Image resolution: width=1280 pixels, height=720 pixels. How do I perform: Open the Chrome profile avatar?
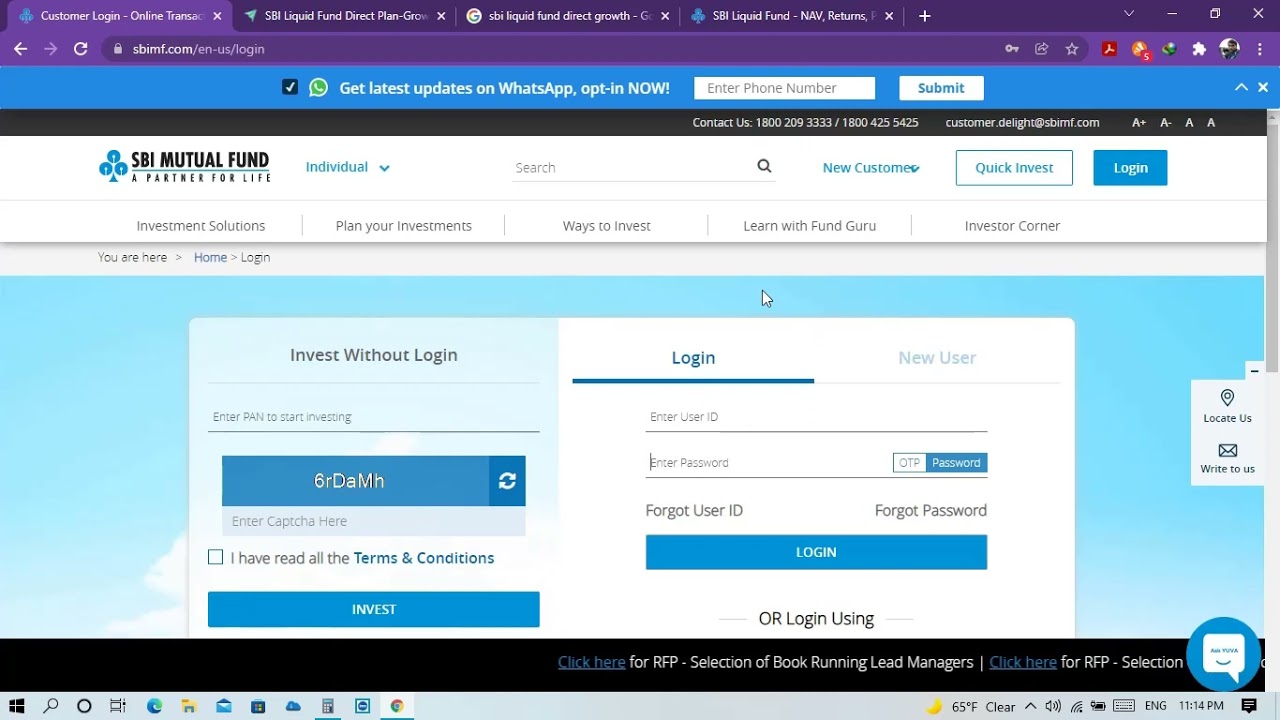pyautogui.click(x=1230, y=48)
